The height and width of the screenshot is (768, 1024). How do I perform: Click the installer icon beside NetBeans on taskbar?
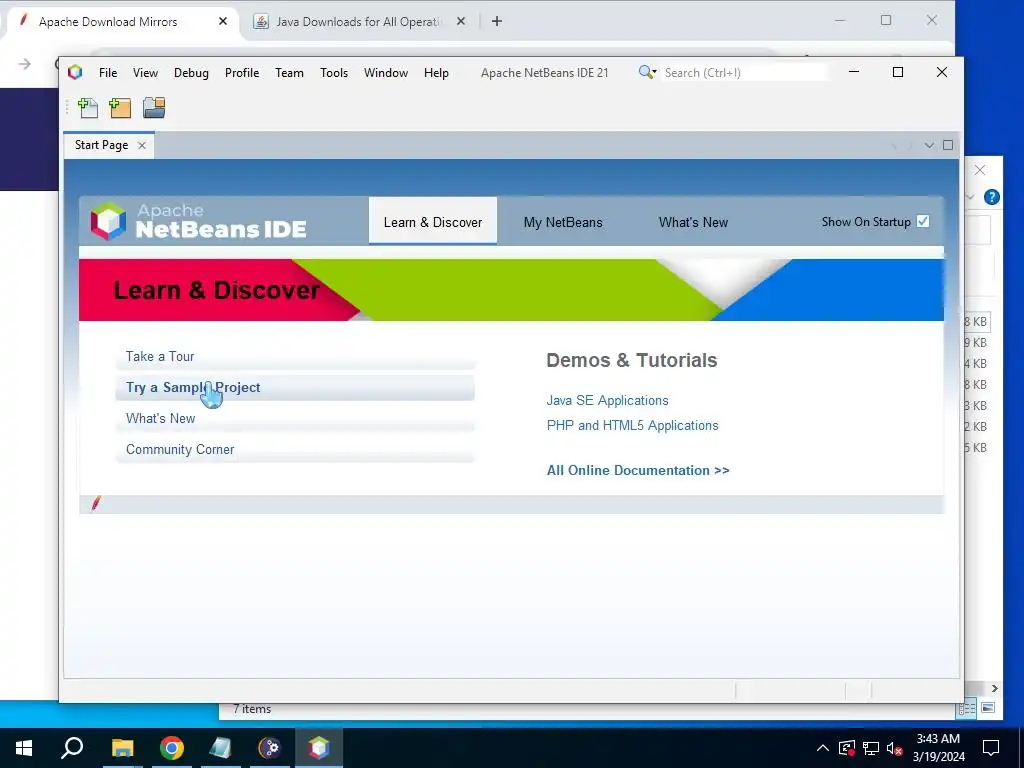pyautogui.click(x=270, y=748)
